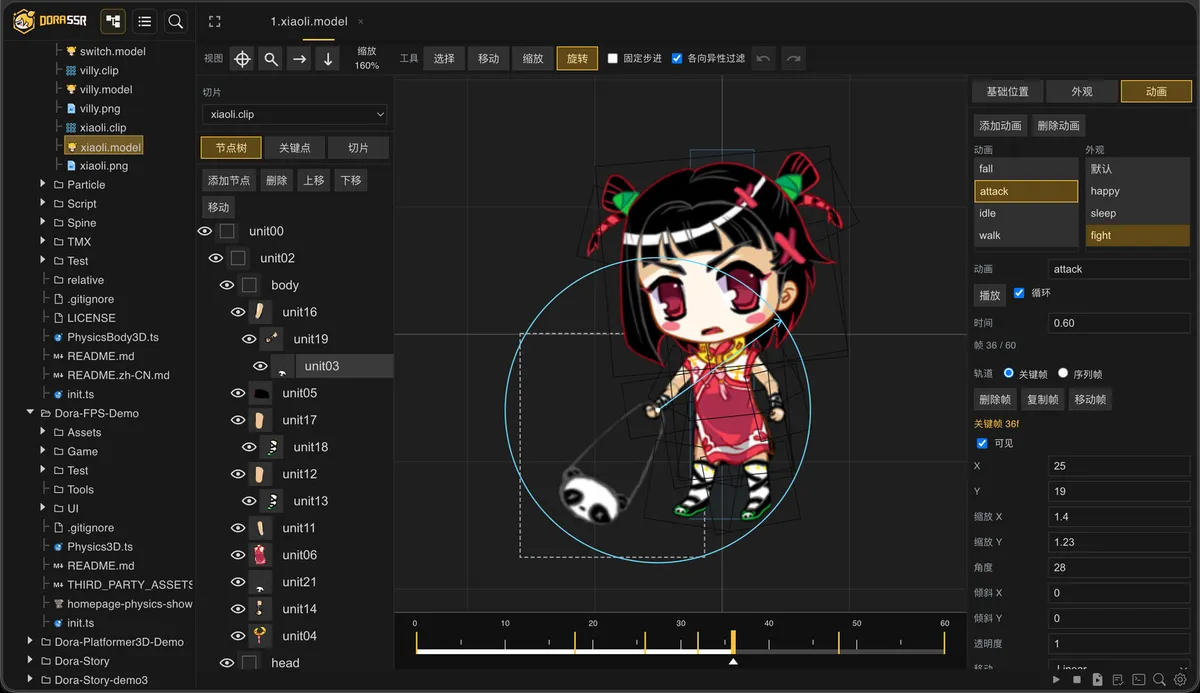This screenshot has height=693, width=1200.
Task: Toggle visibility of unit05
Action: pyautogui.click(x=238, y=393)
